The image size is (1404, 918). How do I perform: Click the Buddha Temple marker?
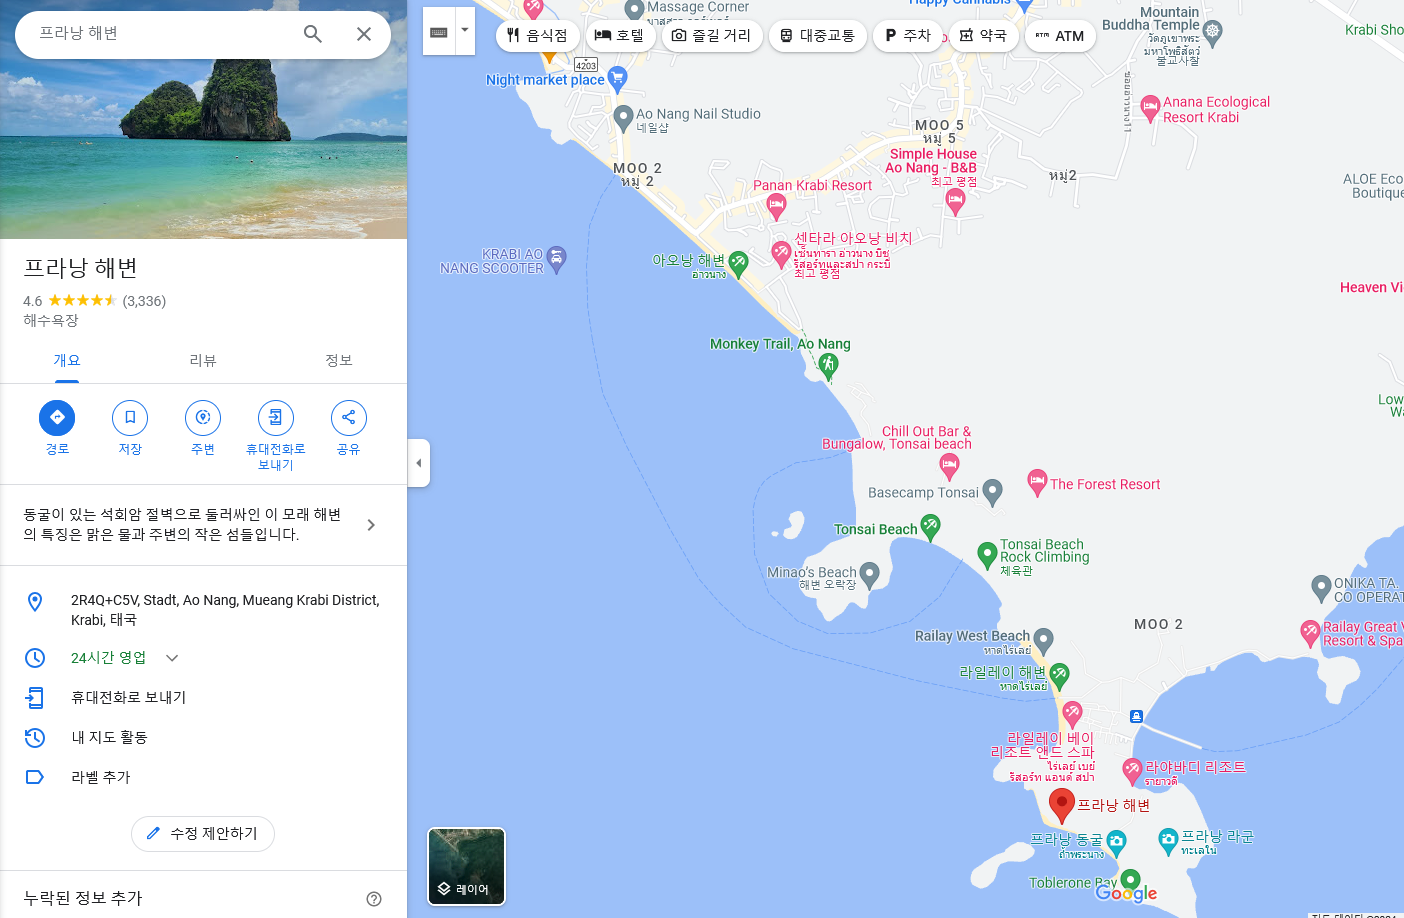click(1213, 31)
